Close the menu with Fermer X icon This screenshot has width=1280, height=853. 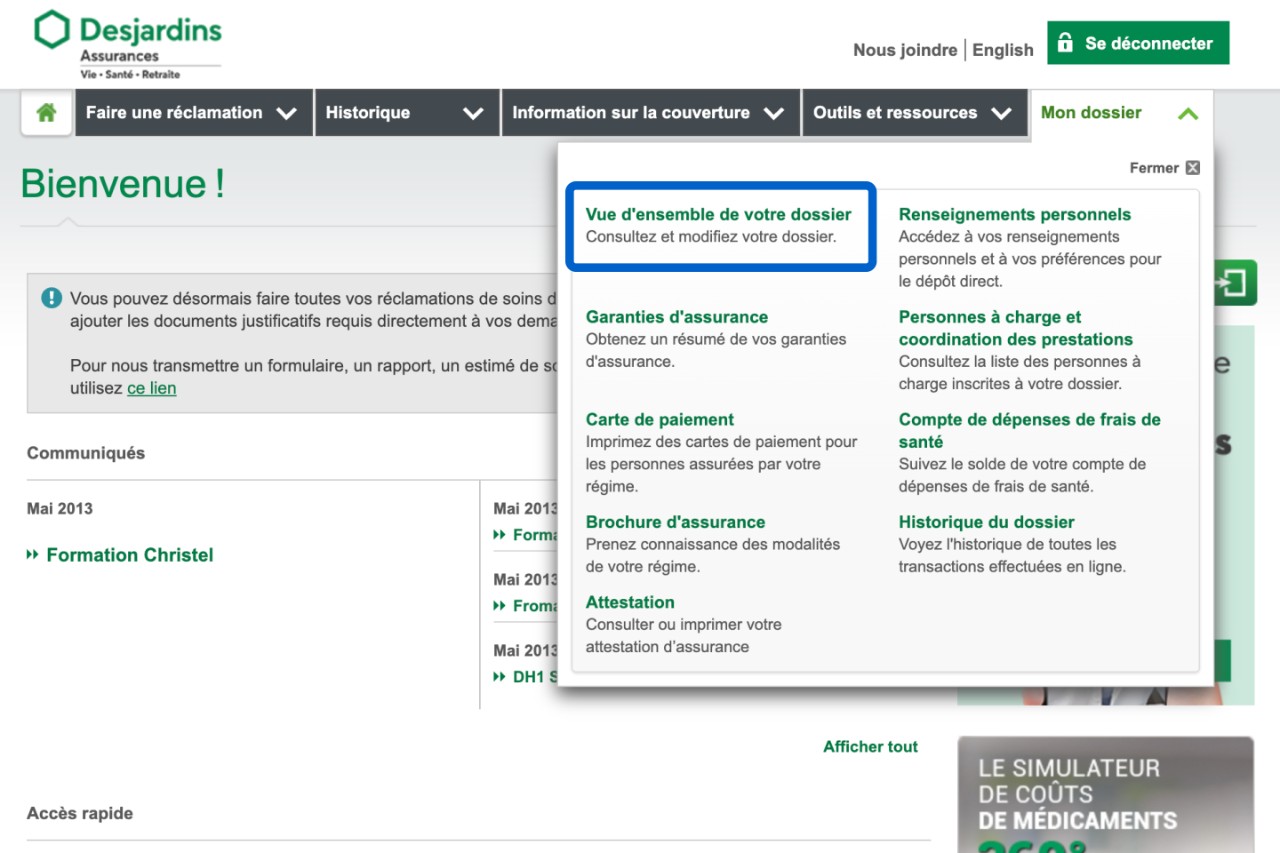pos(1192,168)
